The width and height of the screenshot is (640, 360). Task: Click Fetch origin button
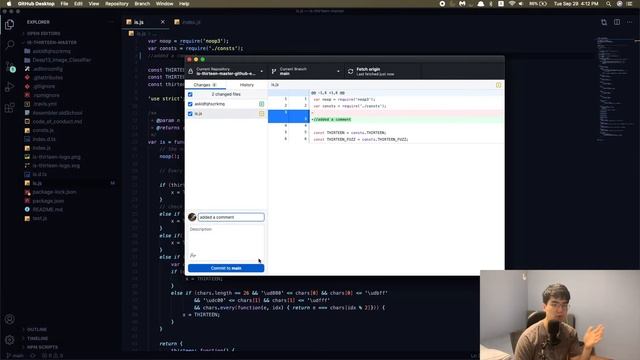381,71
